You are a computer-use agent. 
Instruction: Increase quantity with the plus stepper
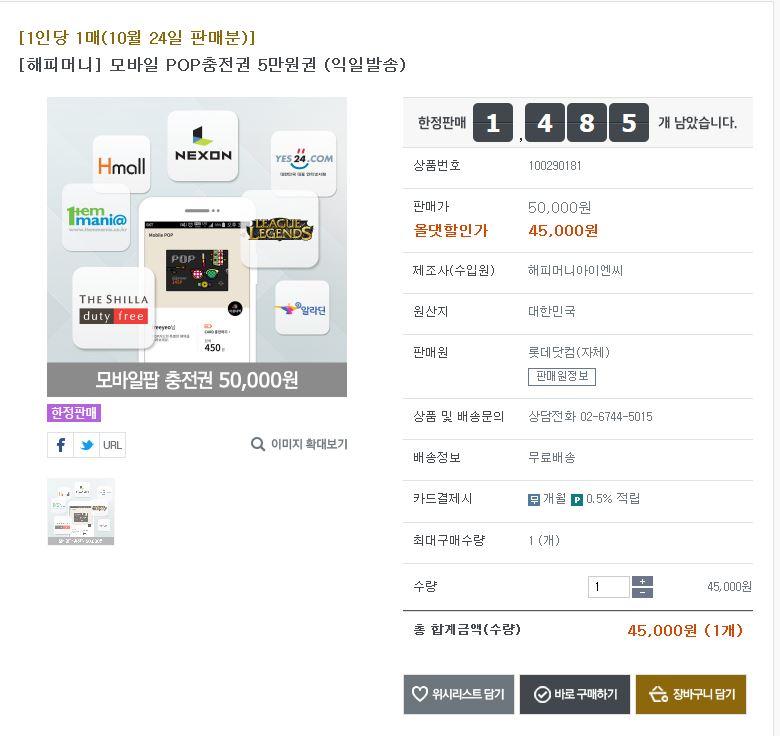click(x=642, y=581)
